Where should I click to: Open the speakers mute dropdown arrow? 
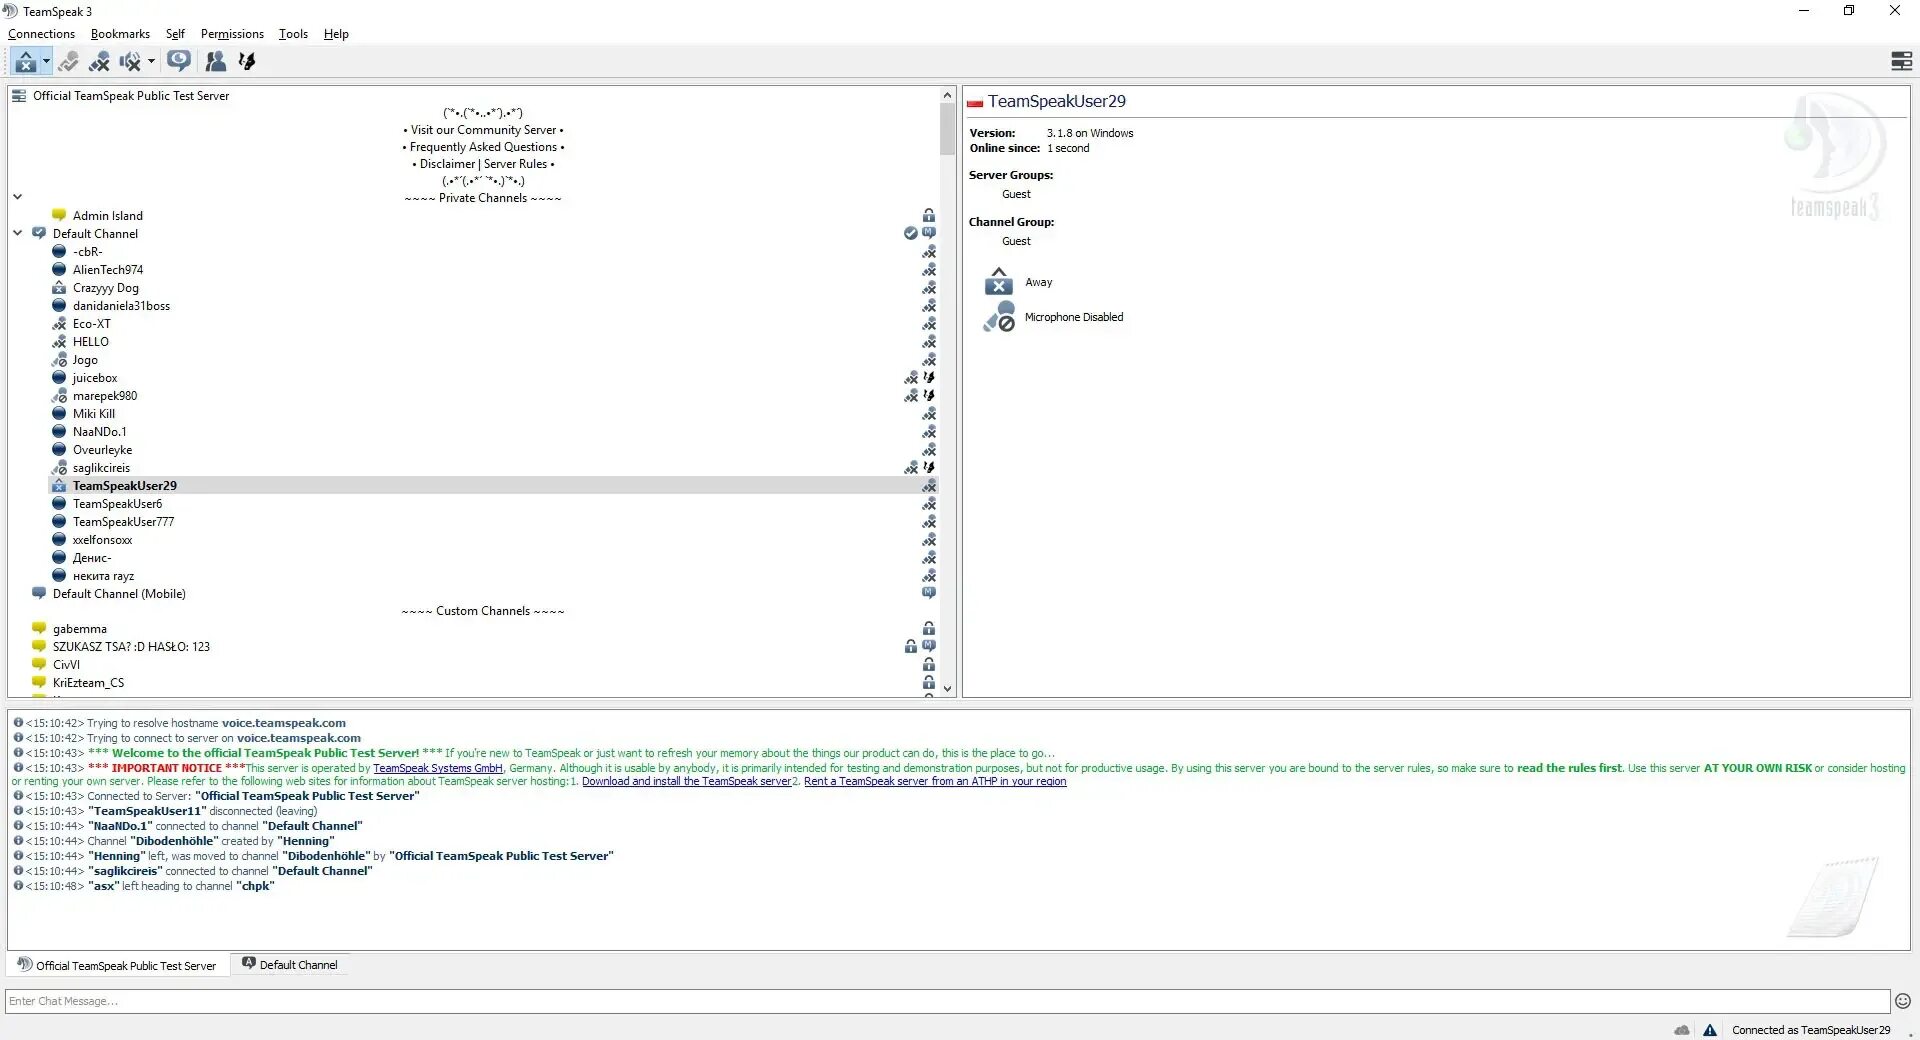pos(151,62)
